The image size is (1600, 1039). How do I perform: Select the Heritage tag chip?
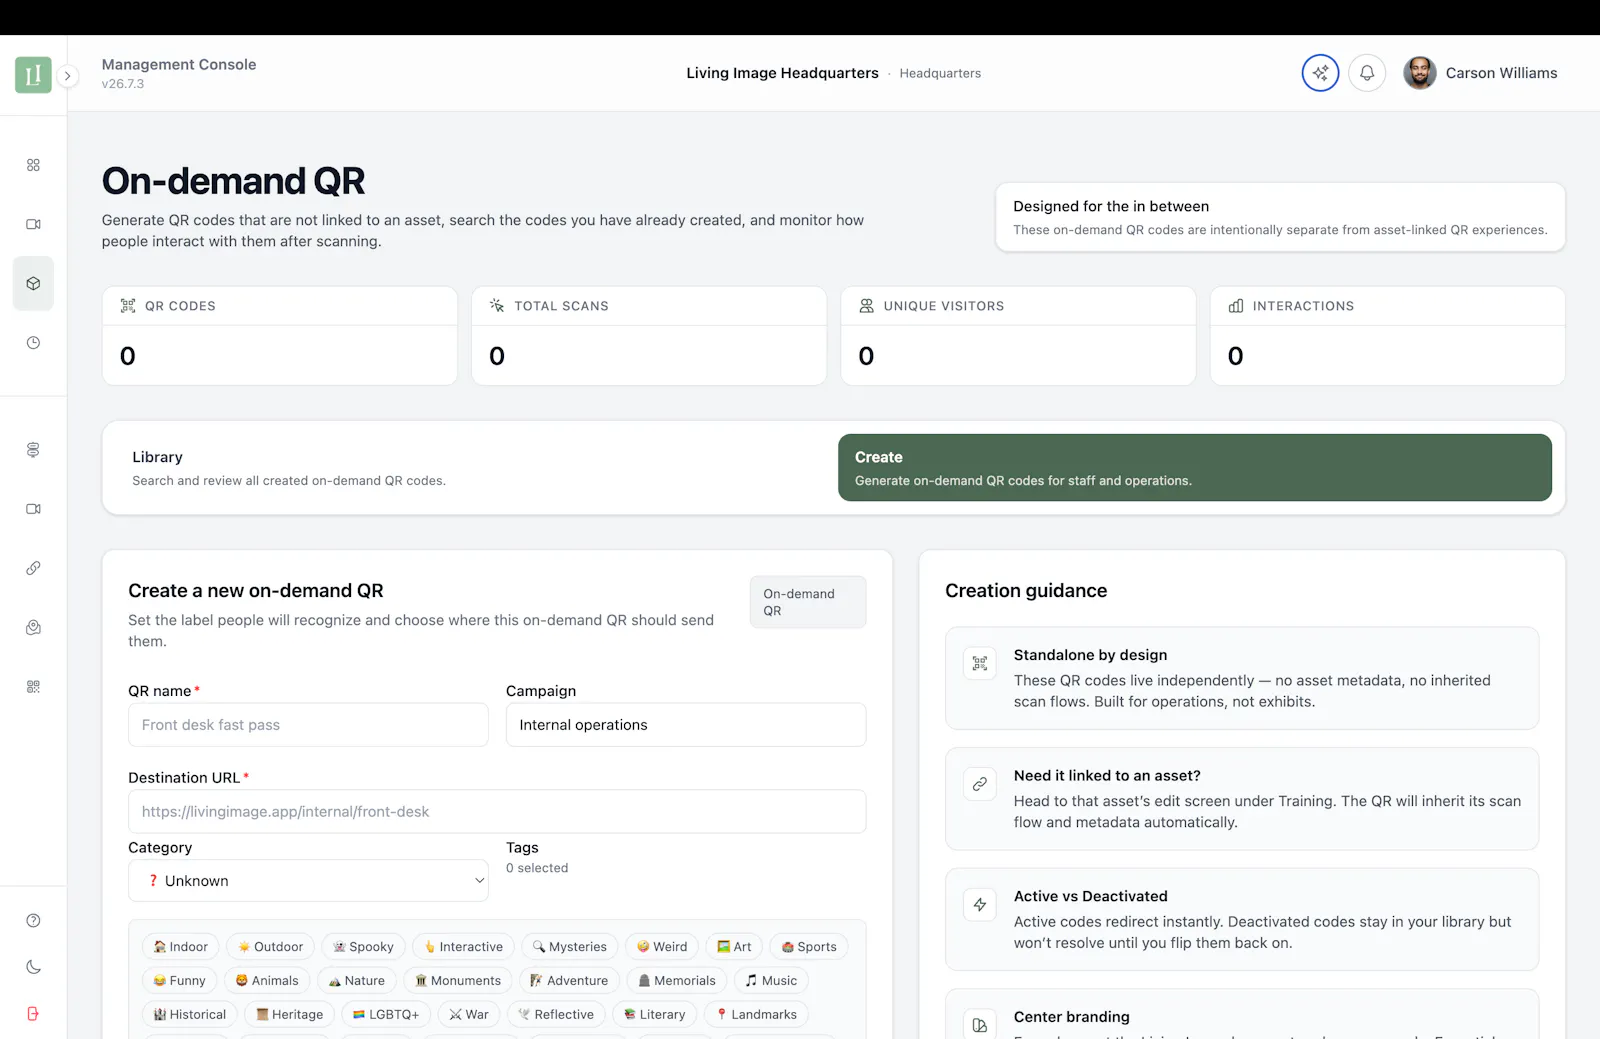click(290, 1014)
